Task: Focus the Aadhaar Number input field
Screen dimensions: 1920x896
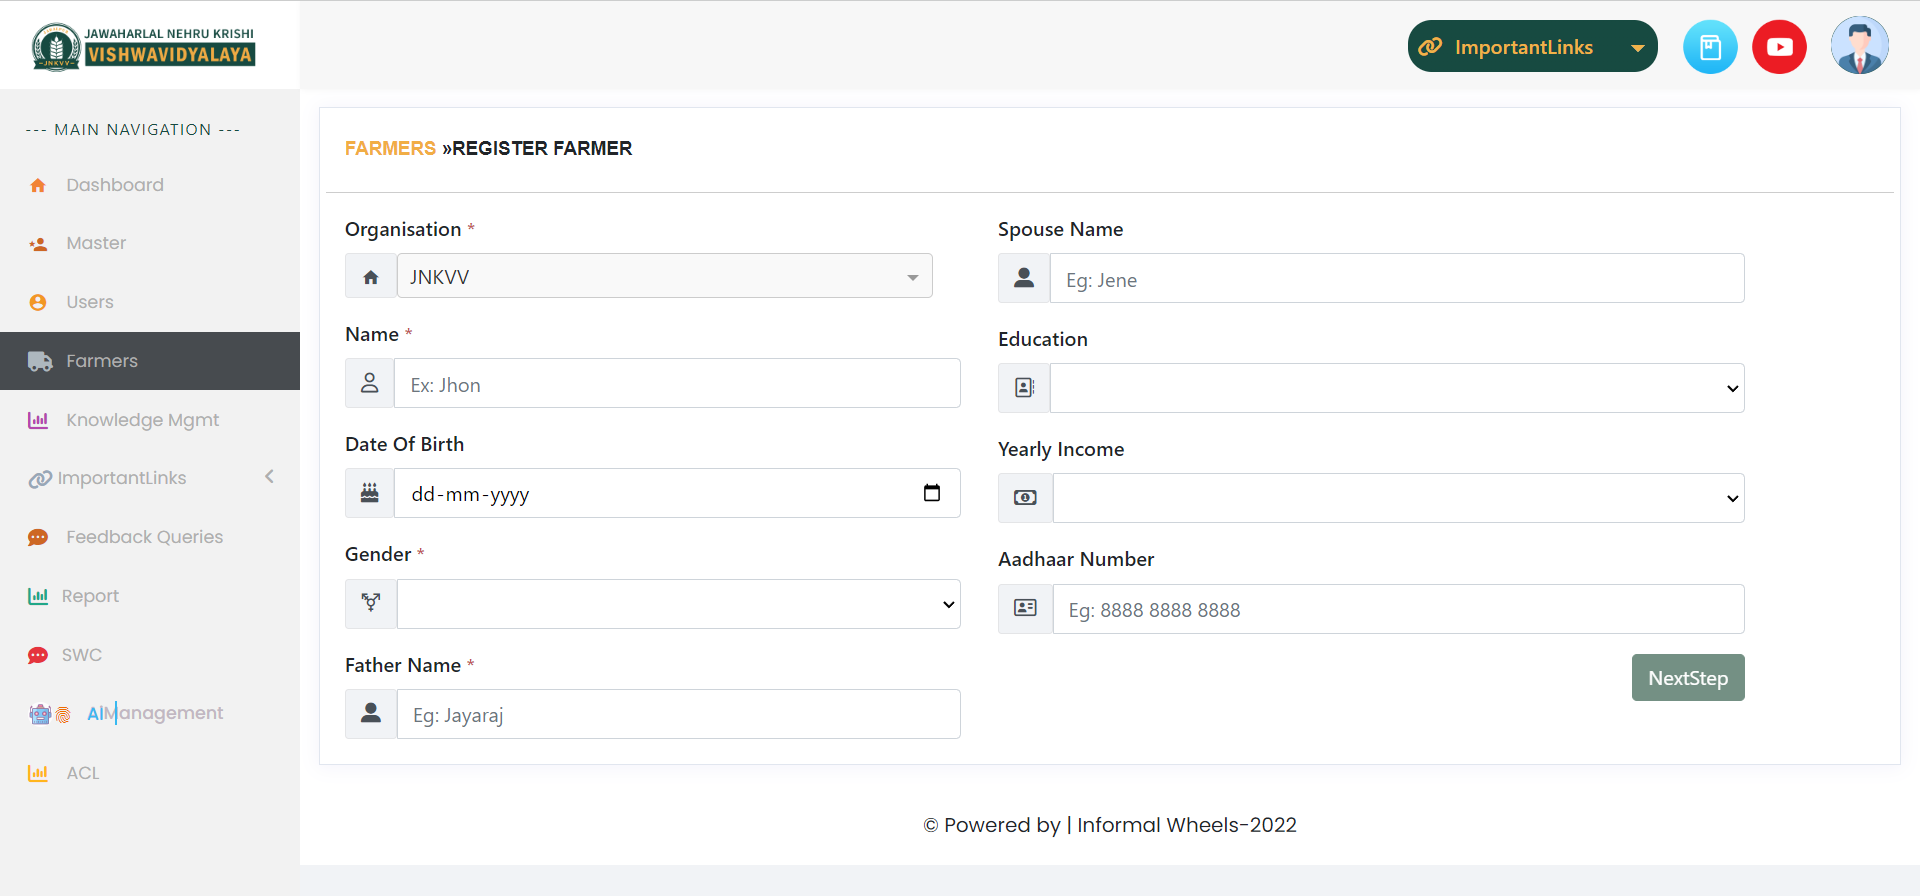Action: tap(1398, 609)
